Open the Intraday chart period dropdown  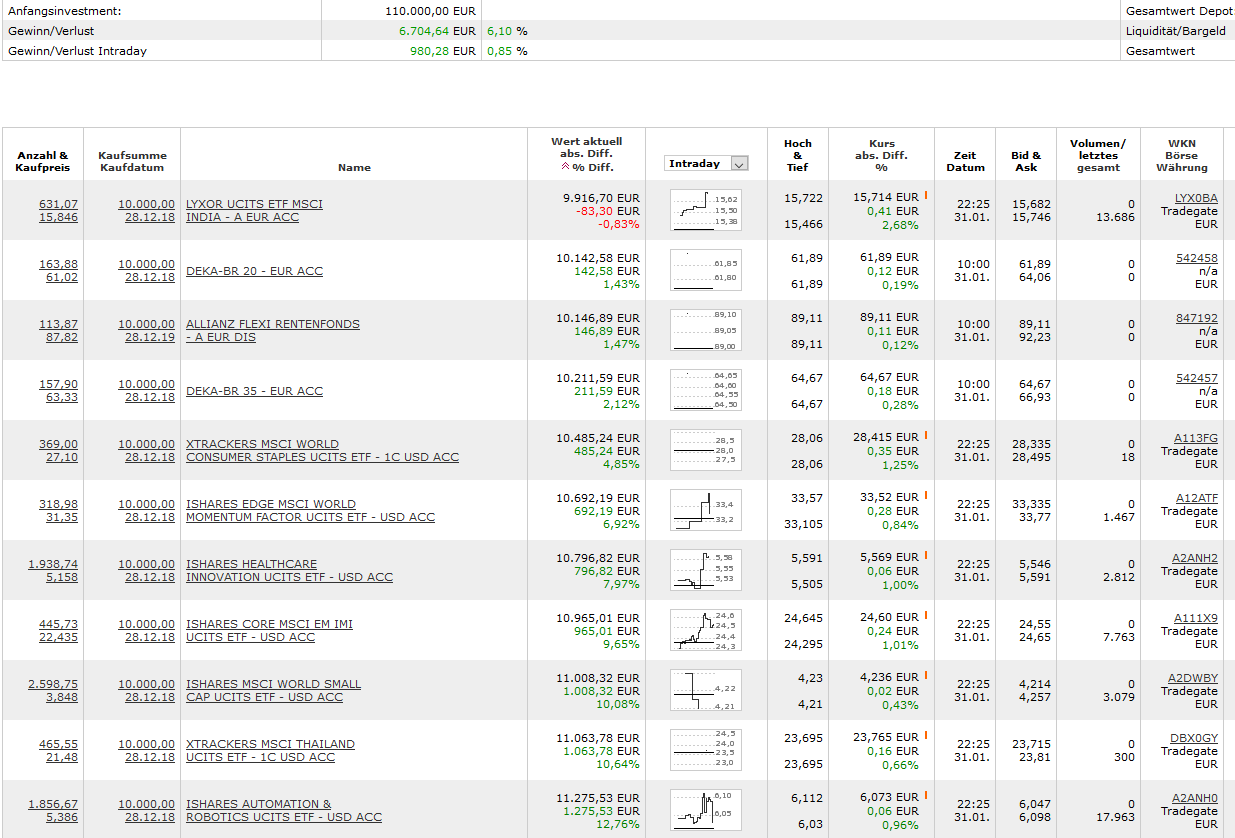[706, 163]
